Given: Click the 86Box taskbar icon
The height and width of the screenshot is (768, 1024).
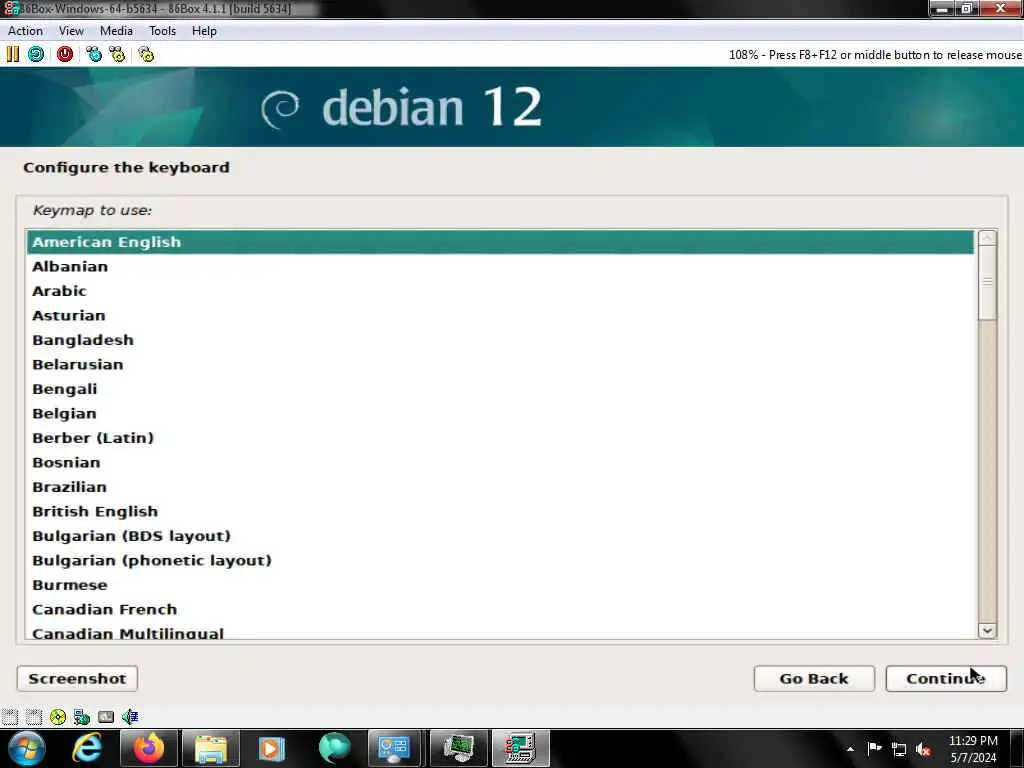Looking at the screenshot, I should pos(520,748).
